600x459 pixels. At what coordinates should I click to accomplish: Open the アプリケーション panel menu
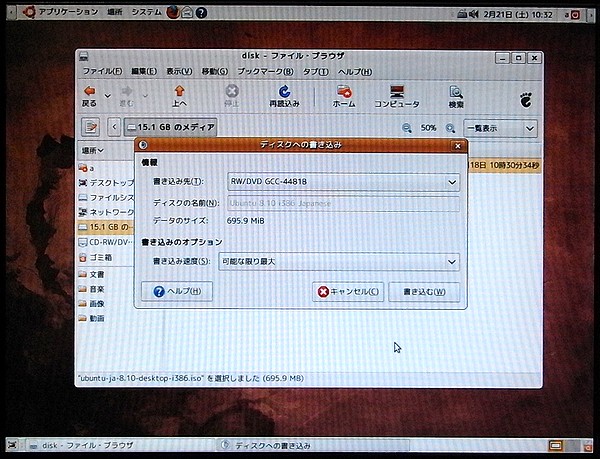point(61,12)
